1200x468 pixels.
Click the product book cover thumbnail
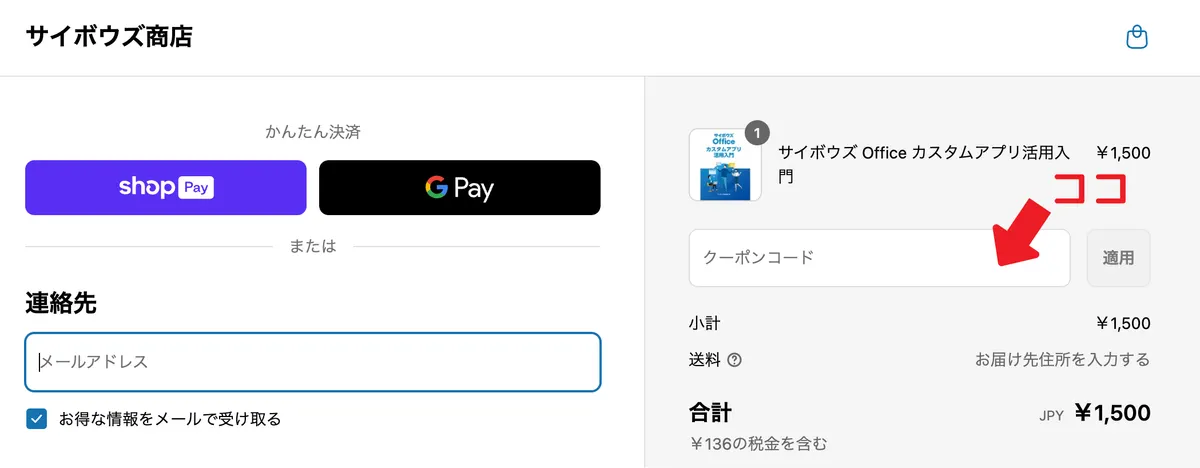(725, 165)
